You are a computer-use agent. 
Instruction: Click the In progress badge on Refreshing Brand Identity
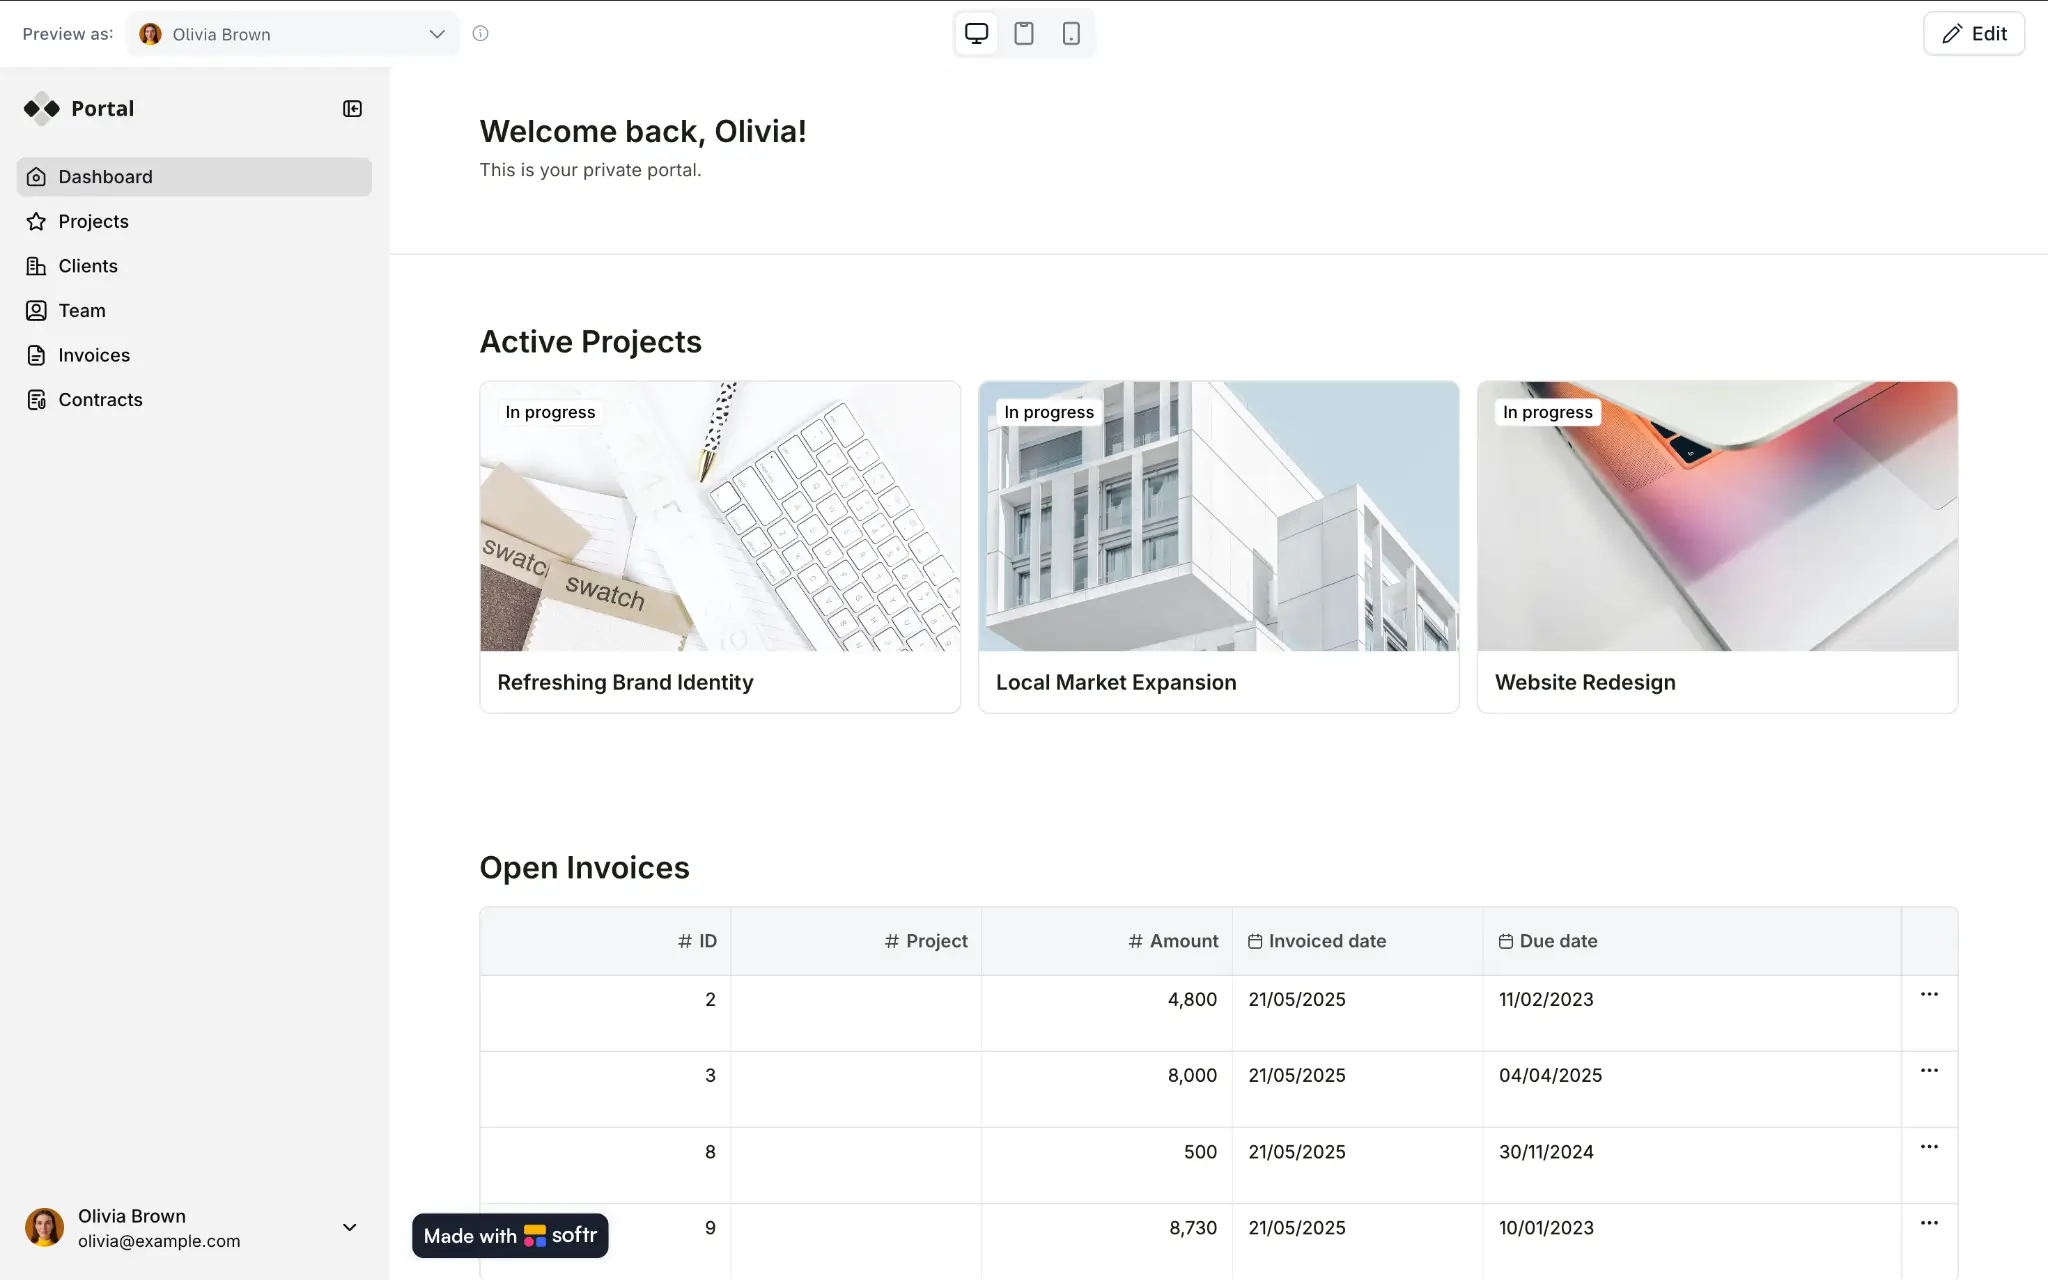(550, 412)
